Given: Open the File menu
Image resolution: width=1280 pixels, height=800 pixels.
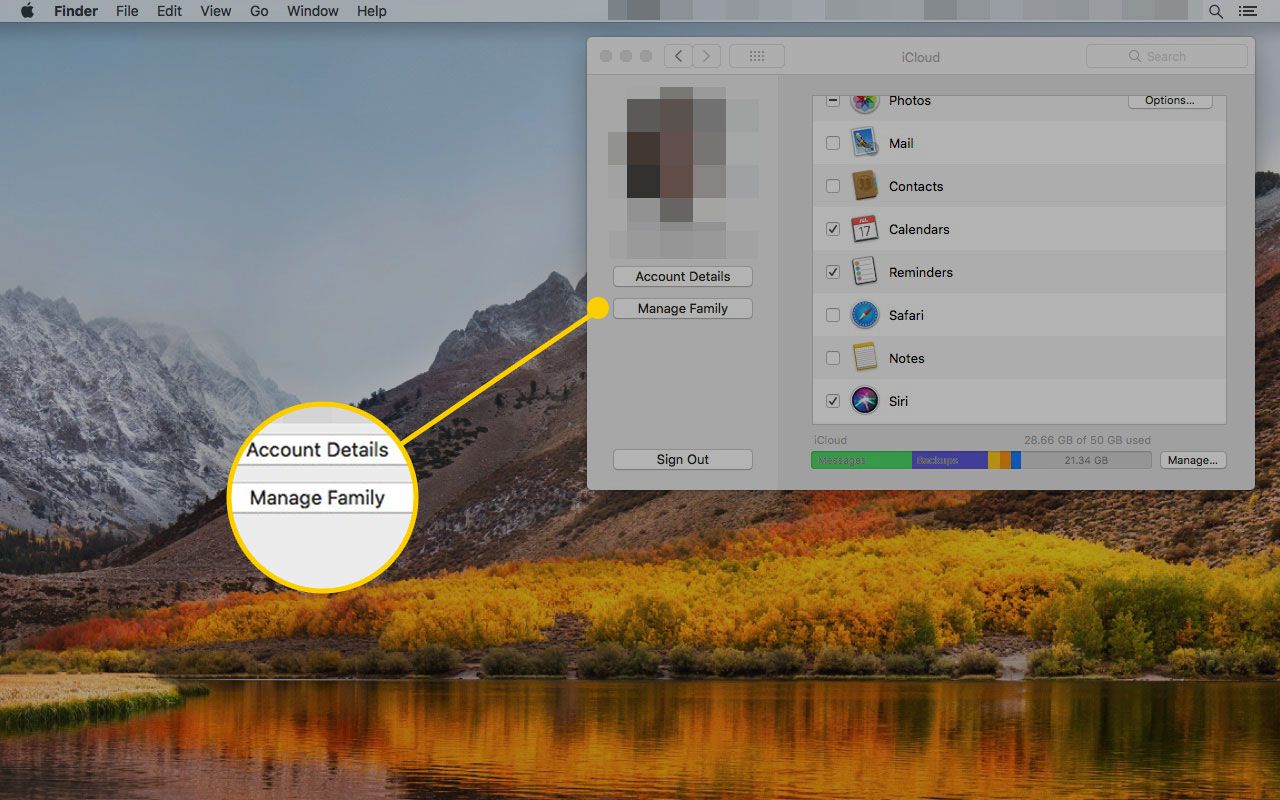Looking at the screenshot, I should click(x=127, y=11).
